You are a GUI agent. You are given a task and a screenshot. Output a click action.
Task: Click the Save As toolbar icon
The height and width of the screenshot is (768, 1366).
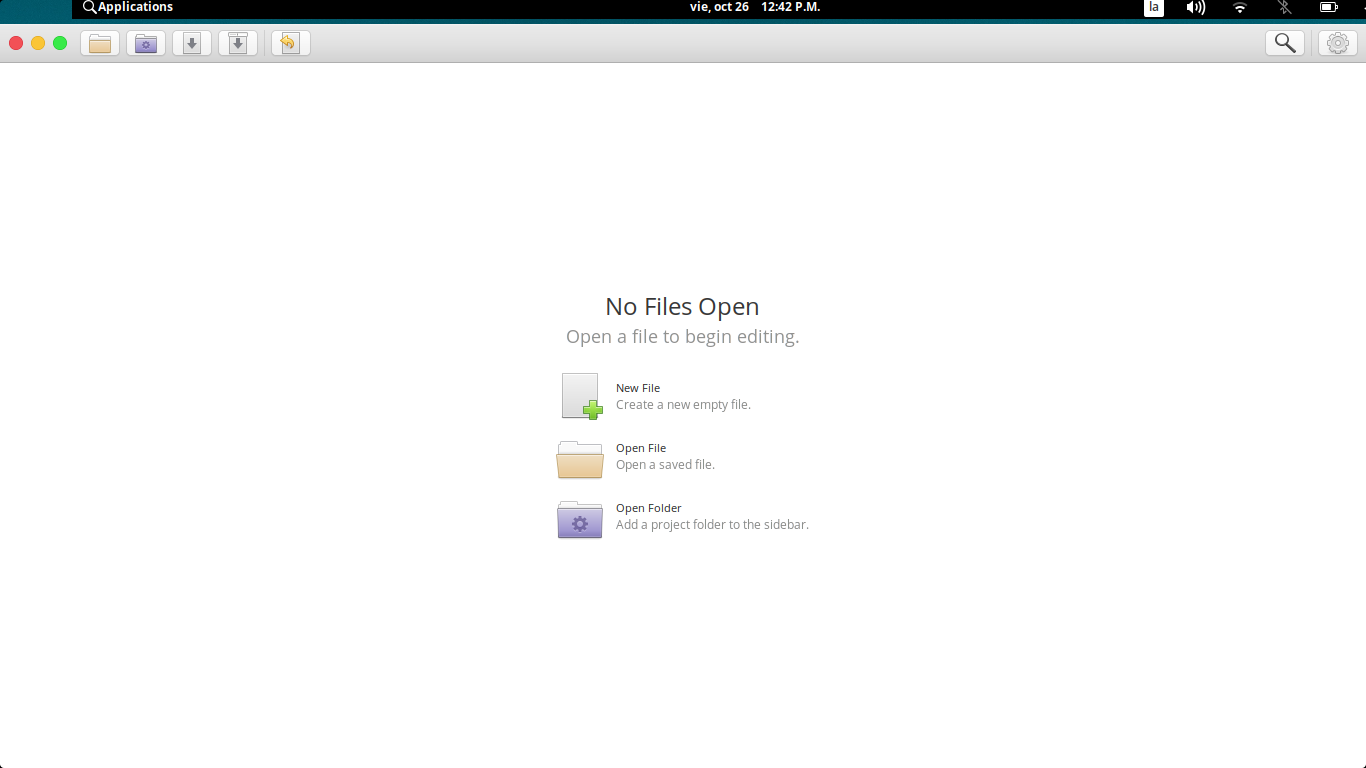tap(237, 43)
